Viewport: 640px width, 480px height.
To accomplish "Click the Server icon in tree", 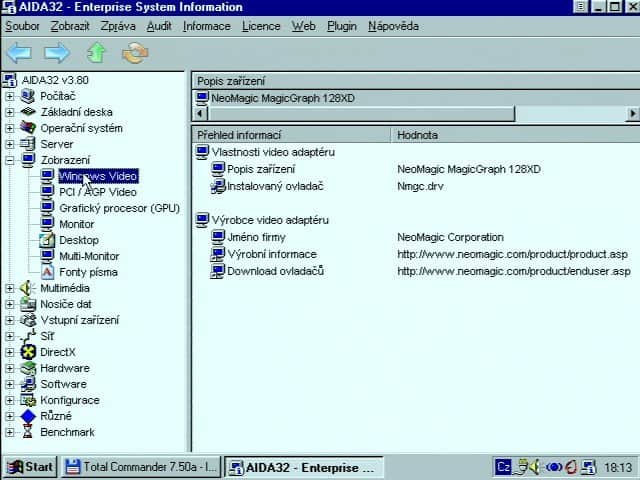I will pos(28,144).
